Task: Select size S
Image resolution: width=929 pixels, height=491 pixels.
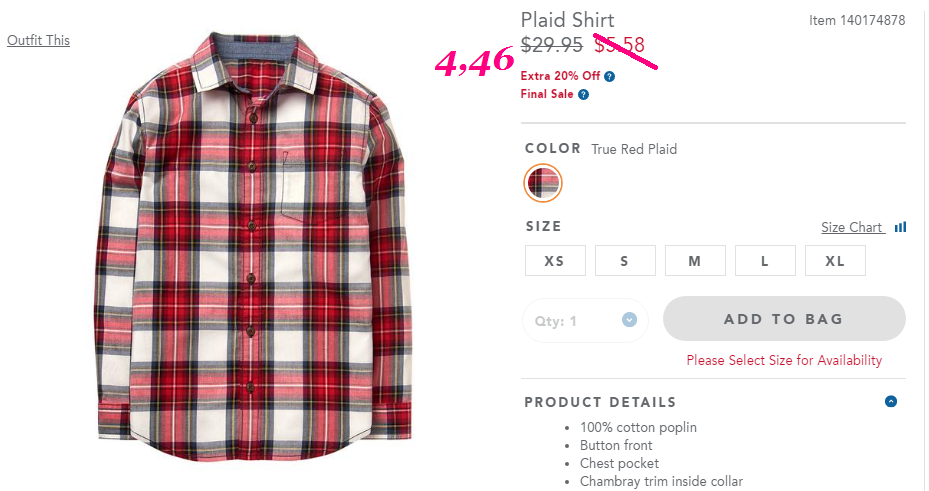Action: pyautogui.click(x=625, y=261)
